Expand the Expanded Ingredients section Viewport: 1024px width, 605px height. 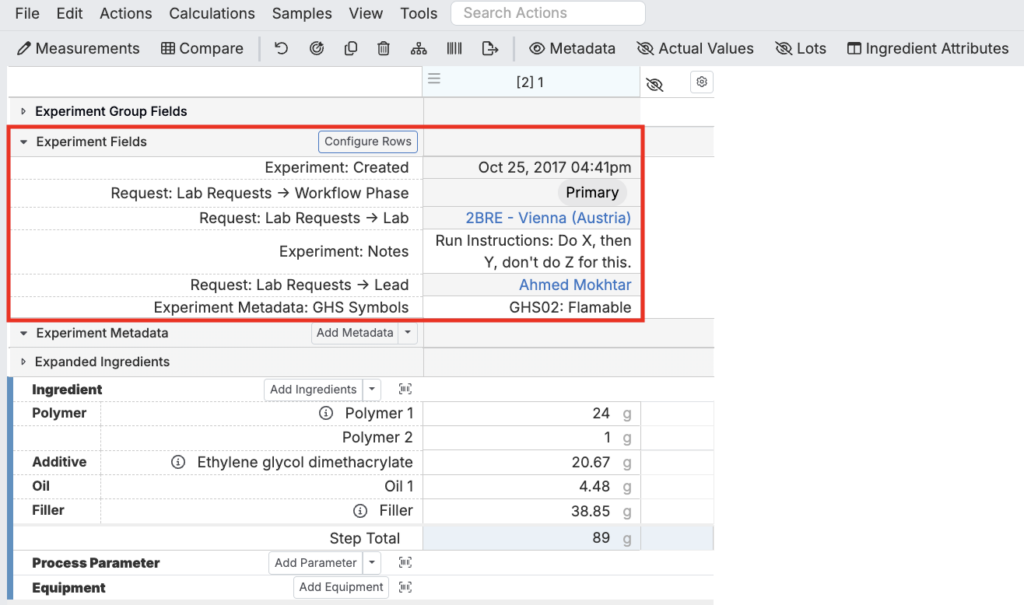24,362
